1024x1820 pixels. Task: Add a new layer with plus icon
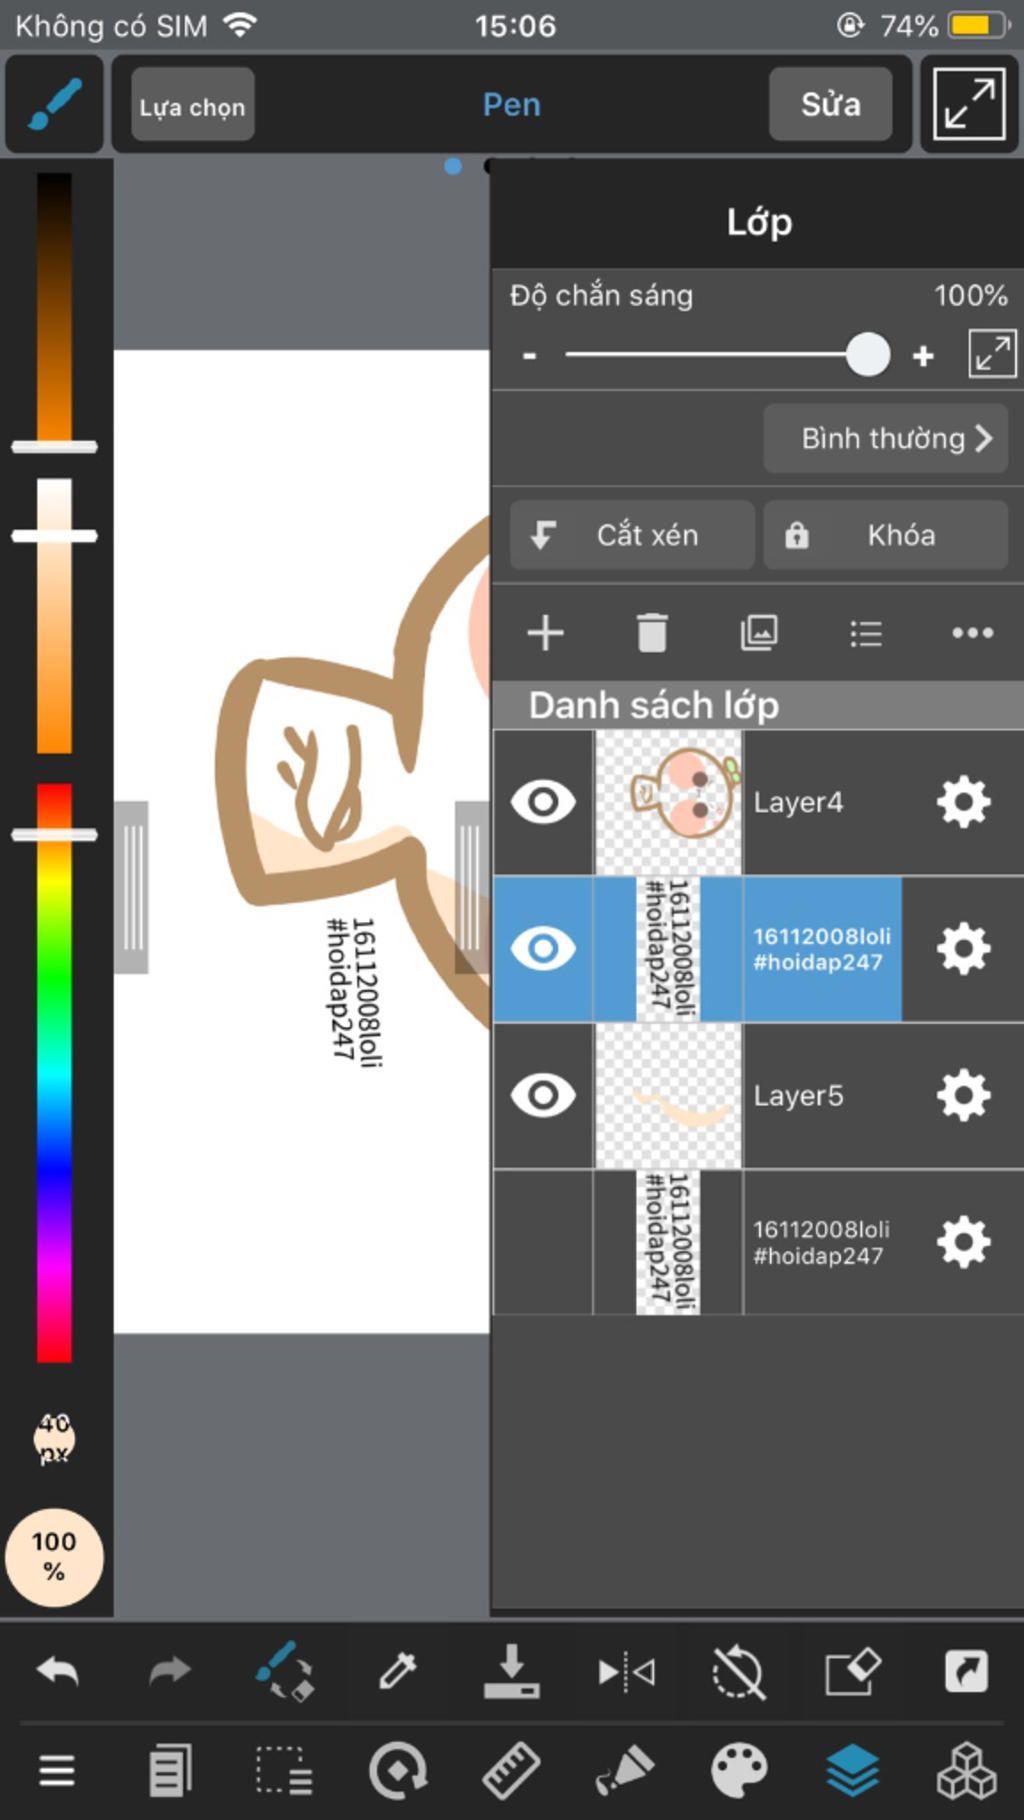tap(545, 633)
